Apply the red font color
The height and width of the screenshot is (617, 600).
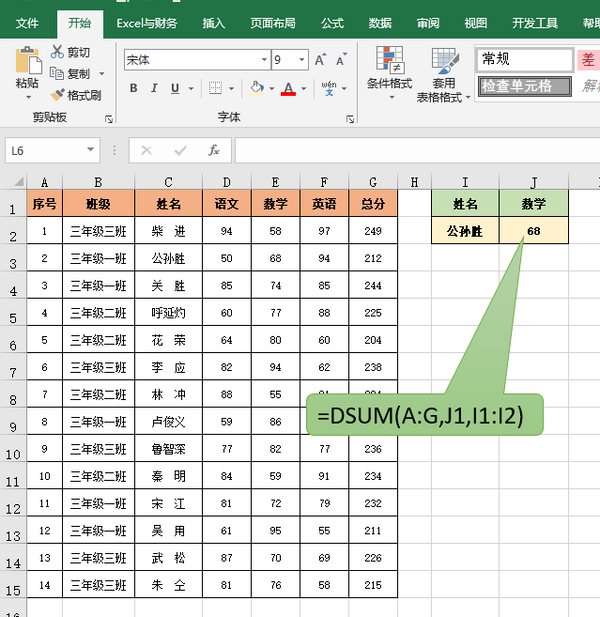(288, 88)
